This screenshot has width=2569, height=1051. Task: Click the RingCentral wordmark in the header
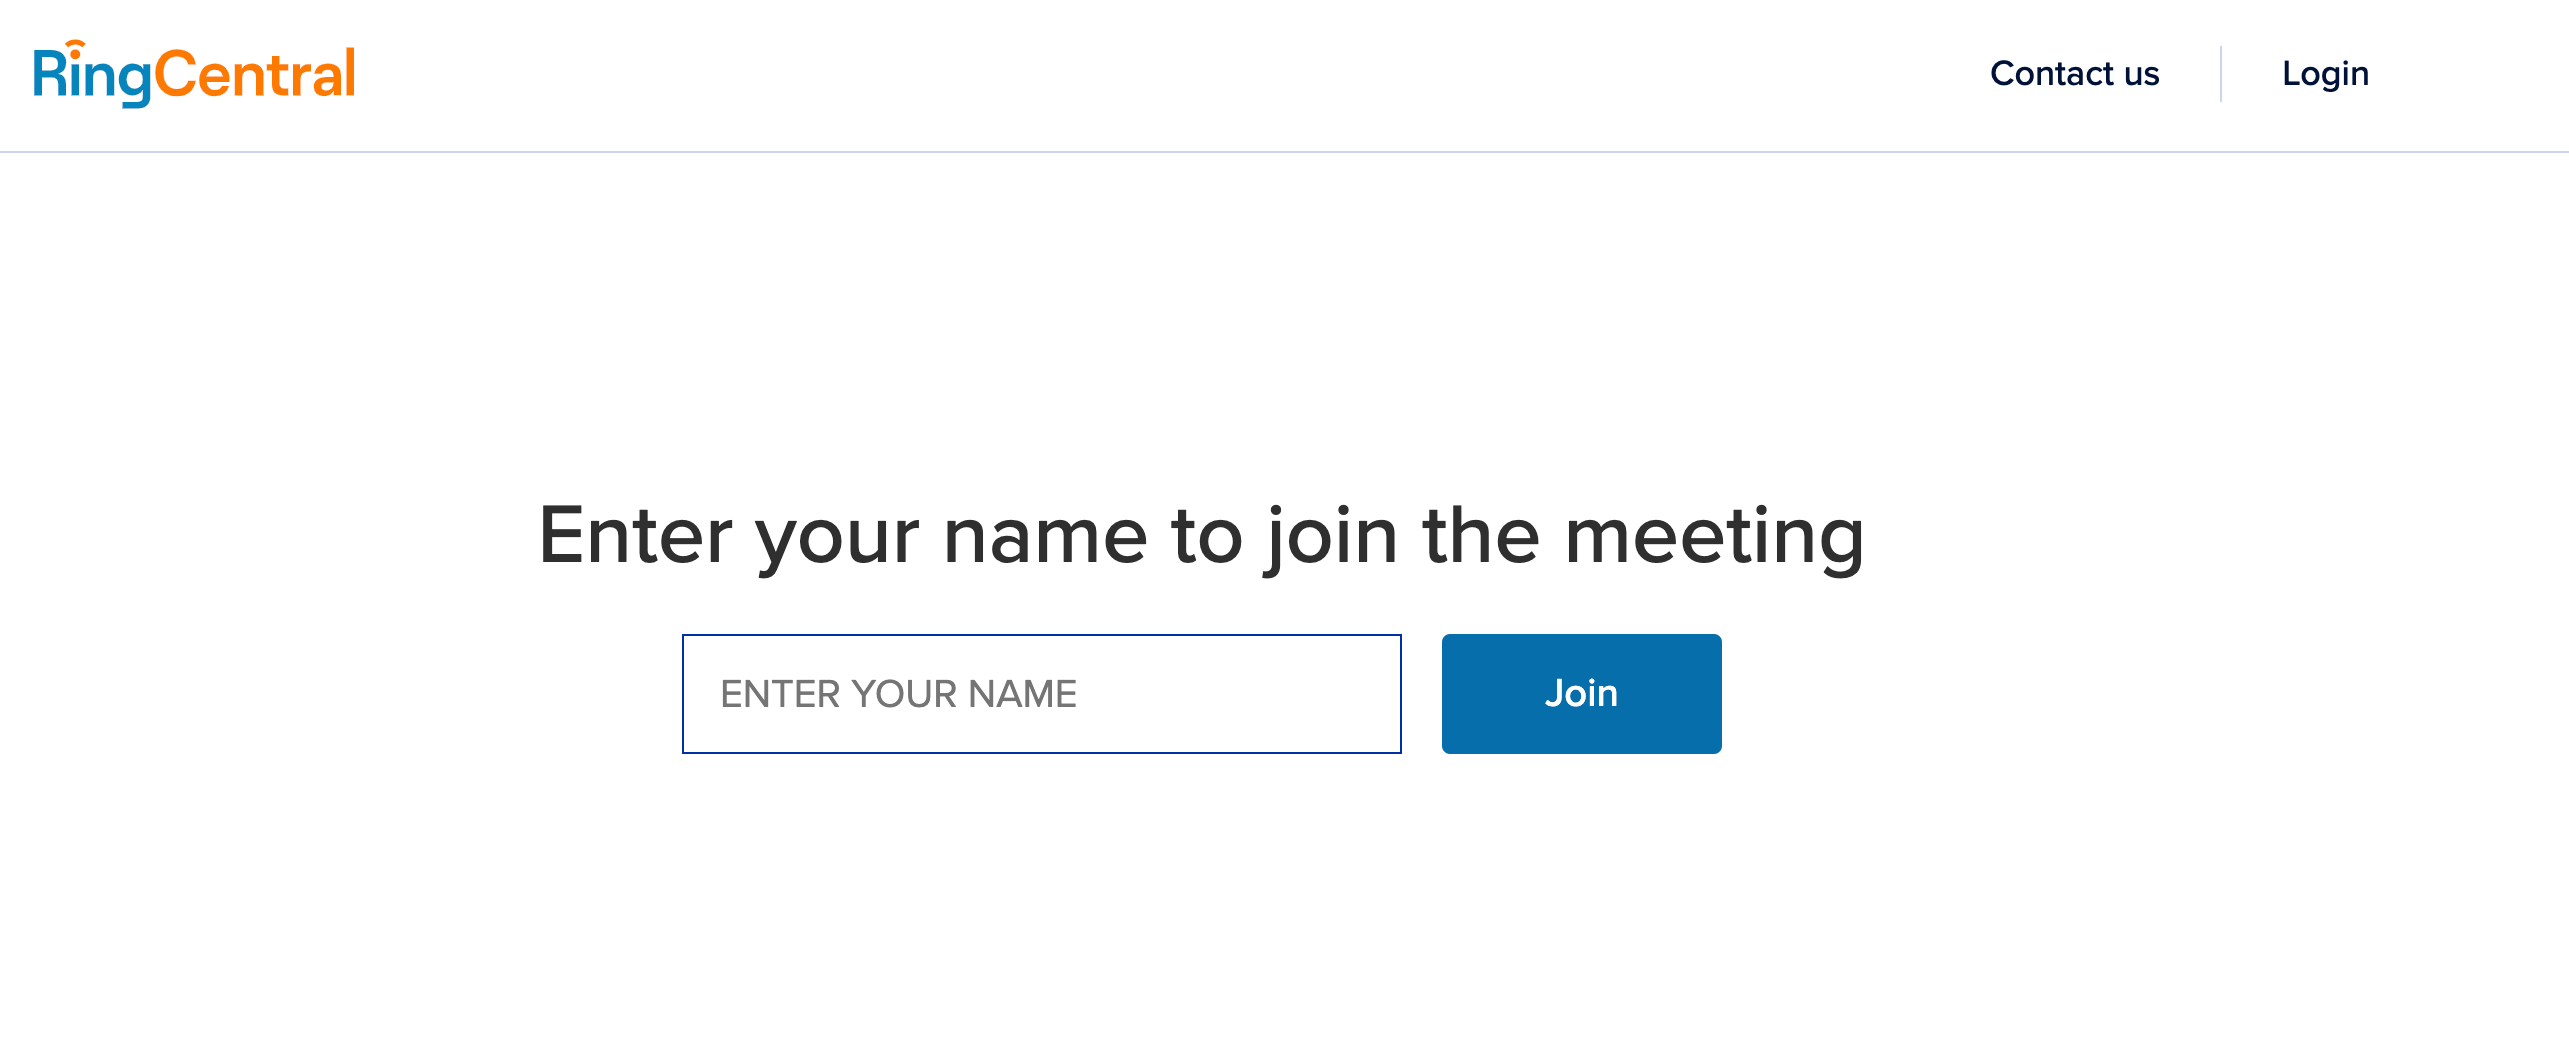click(193, 70)
